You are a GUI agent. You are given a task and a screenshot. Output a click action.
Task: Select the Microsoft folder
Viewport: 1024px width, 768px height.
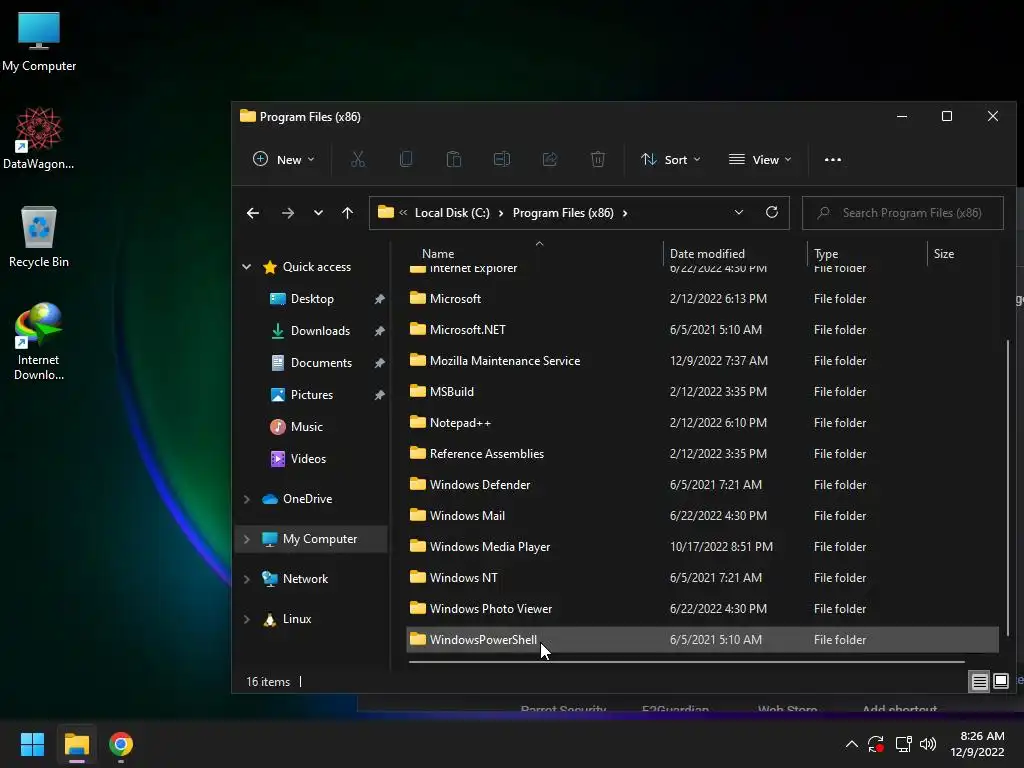point(702,298)
